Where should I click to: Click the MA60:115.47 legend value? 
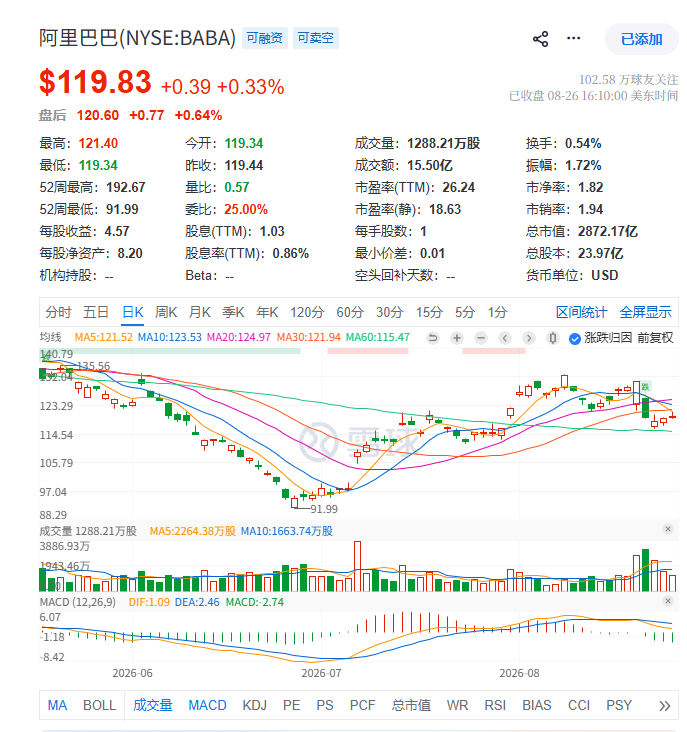coord(378,337)
